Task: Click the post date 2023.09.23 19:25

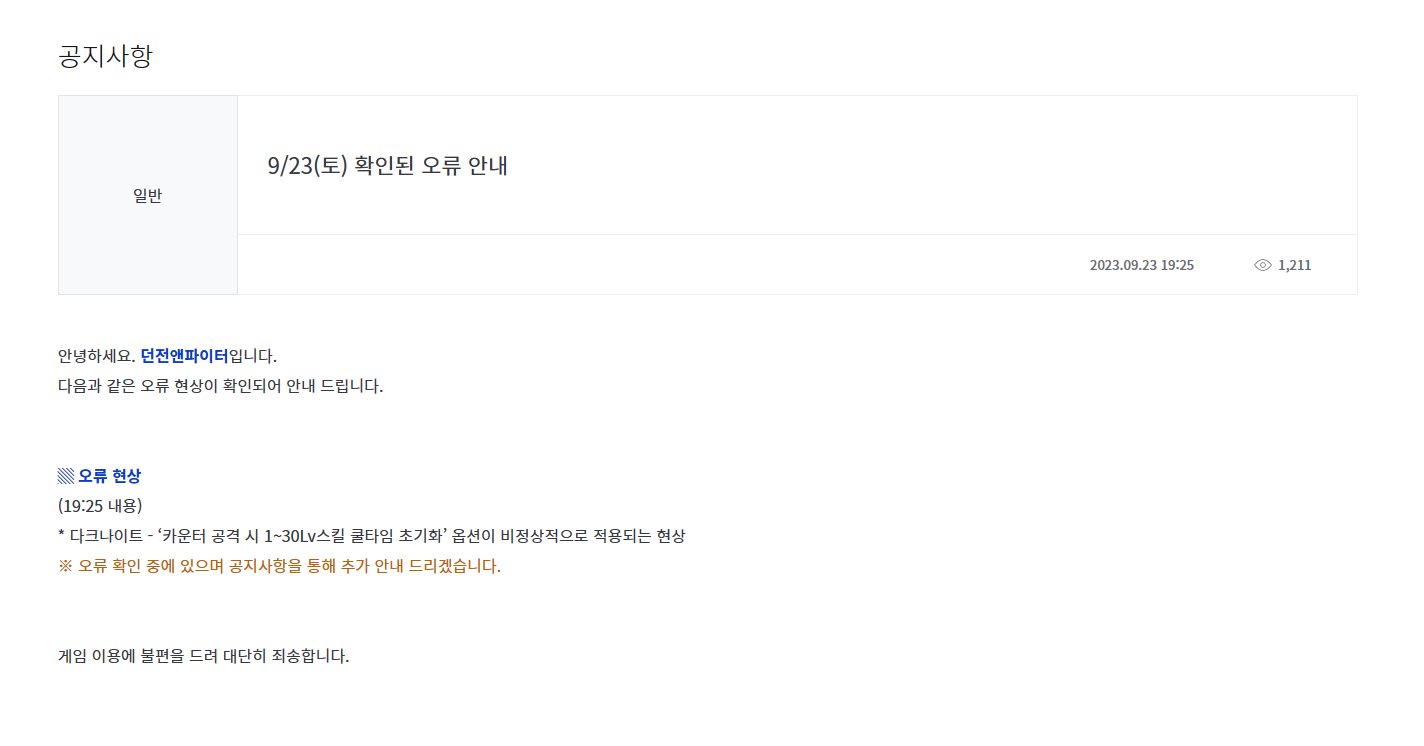Action: [1142, 265]
